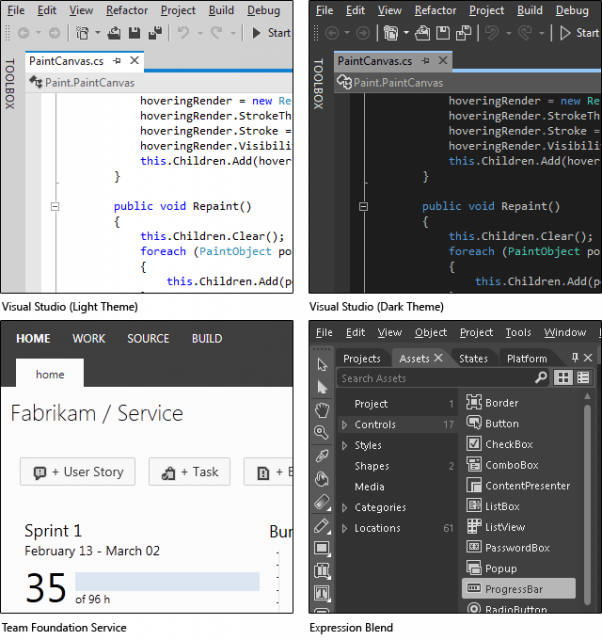602x640 pixels.
Task: Click Save All icon in light theme toolbar
Action: tap(155, 33)
